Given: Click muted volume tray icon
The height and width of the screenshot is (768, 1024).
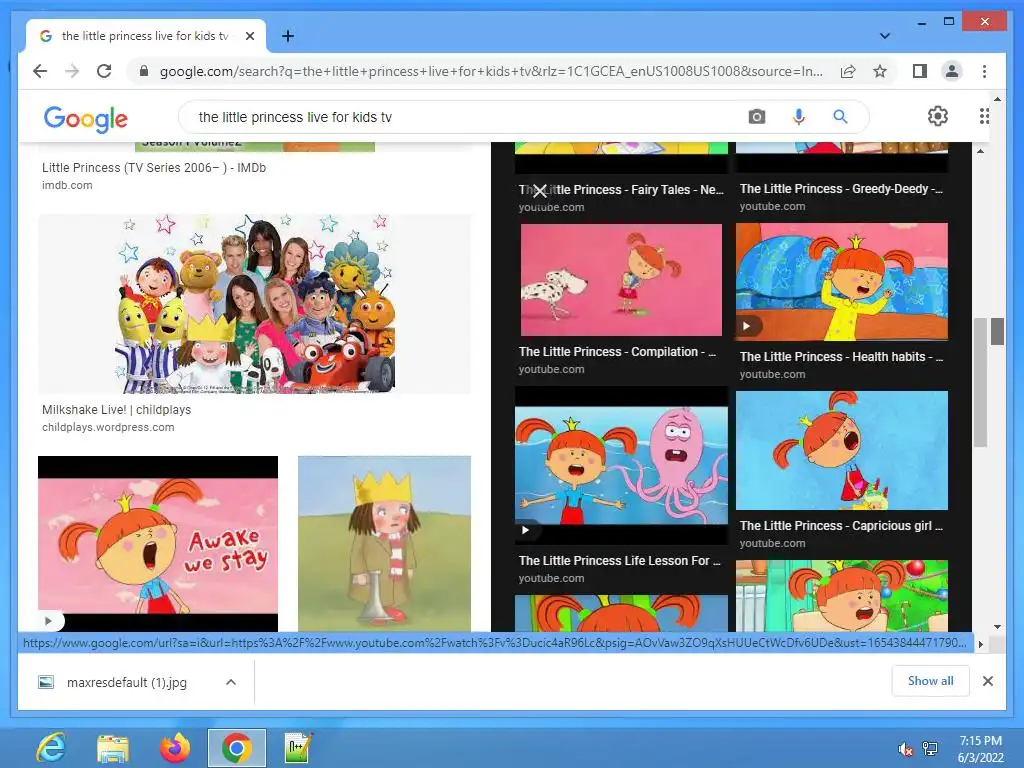Looking at the screenshot, I should [x=905, y=749].
